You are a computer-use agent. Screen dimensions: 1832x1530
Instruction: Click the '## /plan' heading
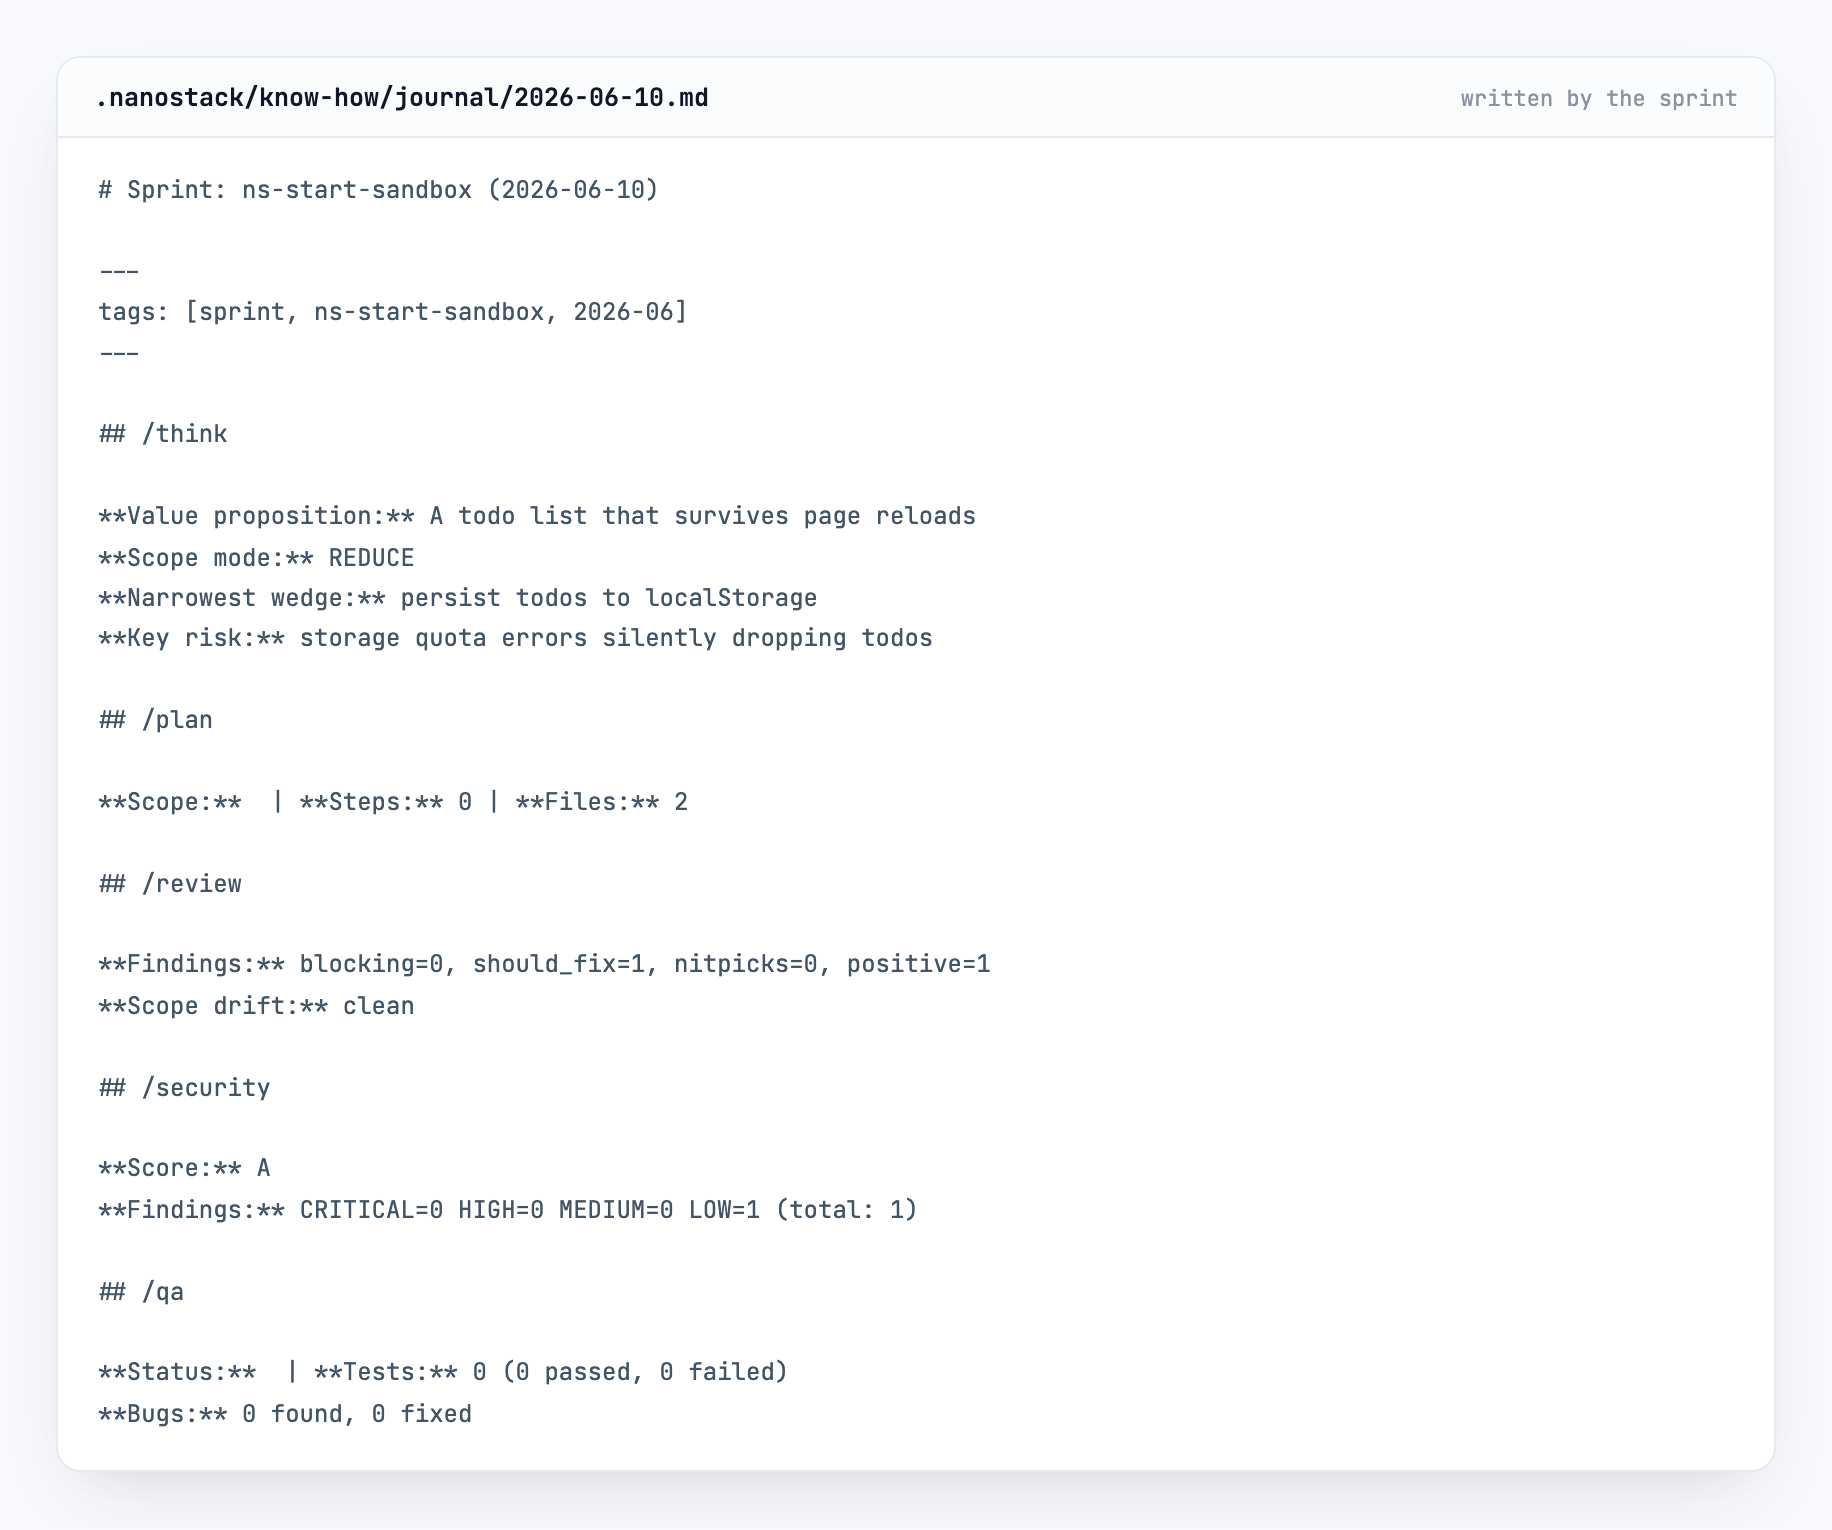pos(156,720)
